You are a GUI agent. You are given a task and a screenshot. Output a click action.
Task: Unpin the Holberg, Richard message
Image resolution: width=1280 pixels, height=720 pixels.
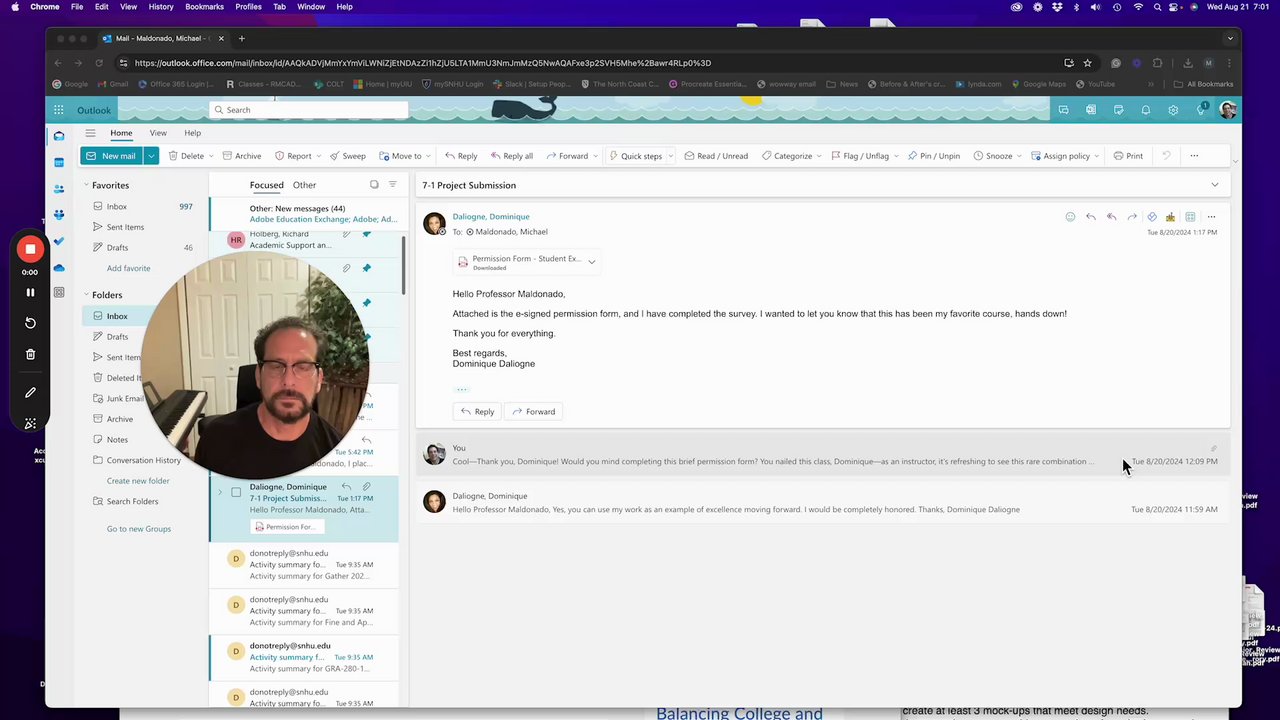tap(367, 234)
